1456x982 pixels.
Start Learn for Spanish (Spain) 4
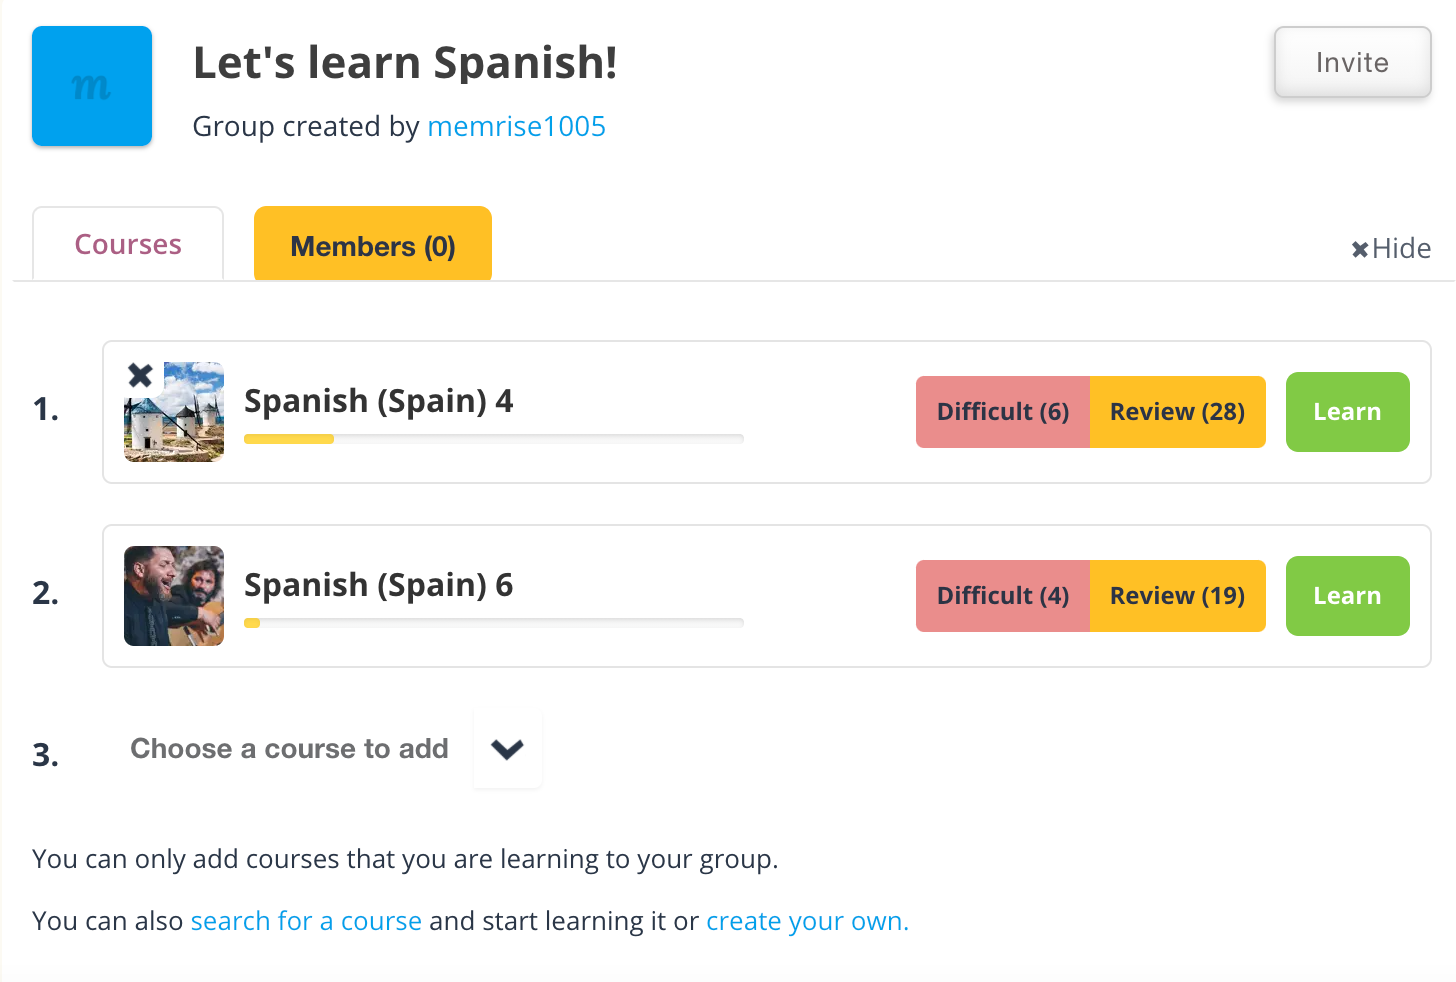click(x=1347, y=412)
